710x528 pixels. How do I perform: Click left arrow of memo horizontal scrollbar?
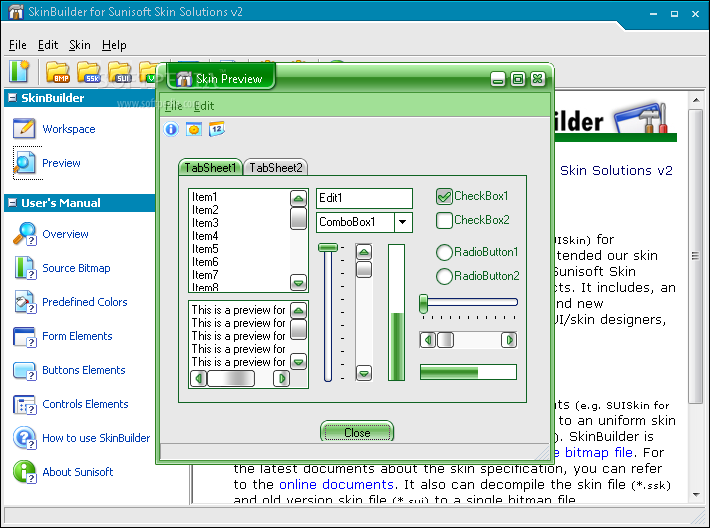click(x=198, y=378)
